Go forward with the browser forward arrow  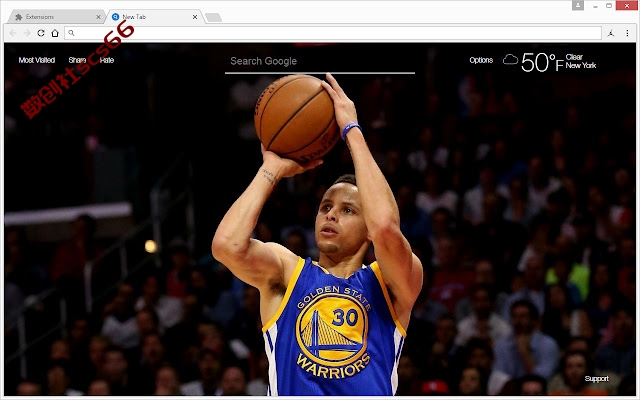click(27, 33)
